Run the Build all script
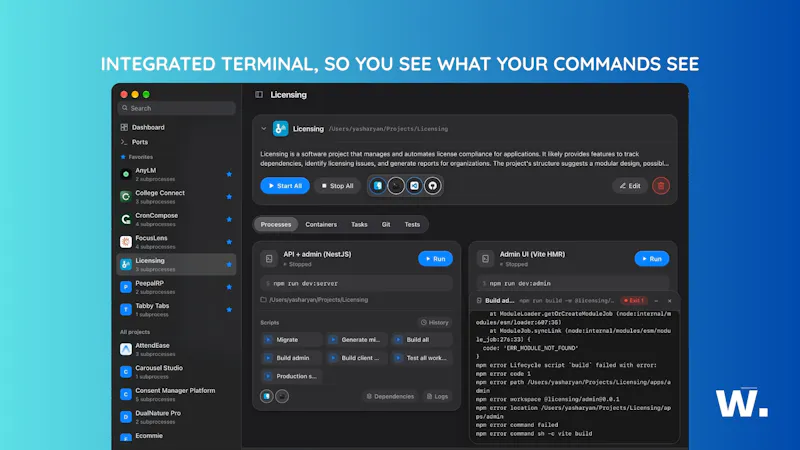 pyautogui.click(x=421, y=339)
